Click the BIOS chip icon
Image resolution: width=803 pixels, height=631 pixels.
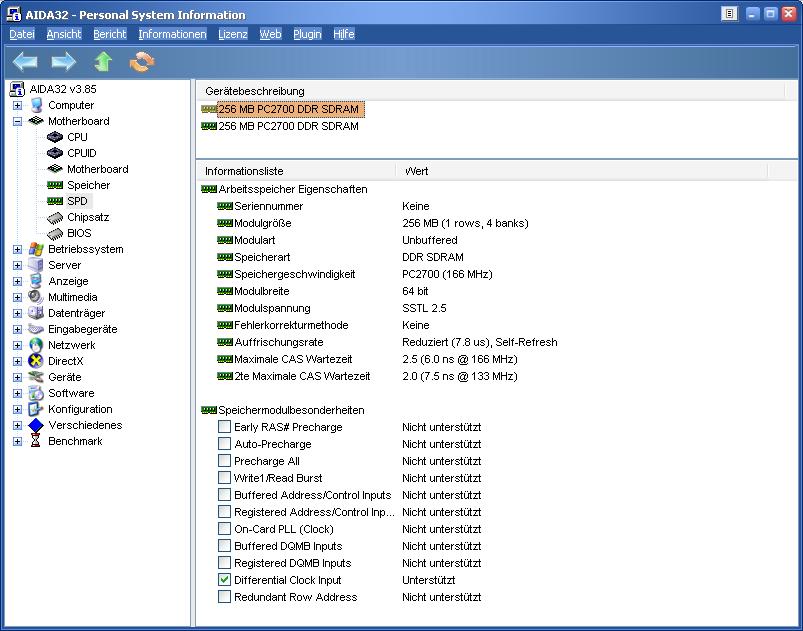coord(55,234)
